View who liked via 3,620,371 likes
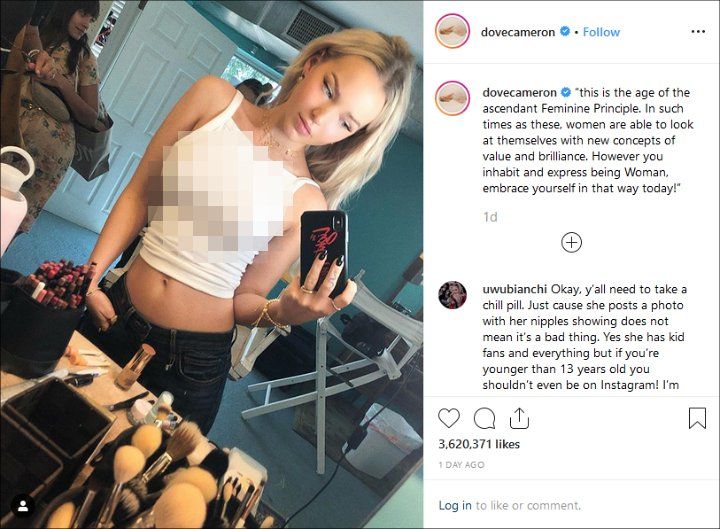The image size is (720, 529). point(479,444)
